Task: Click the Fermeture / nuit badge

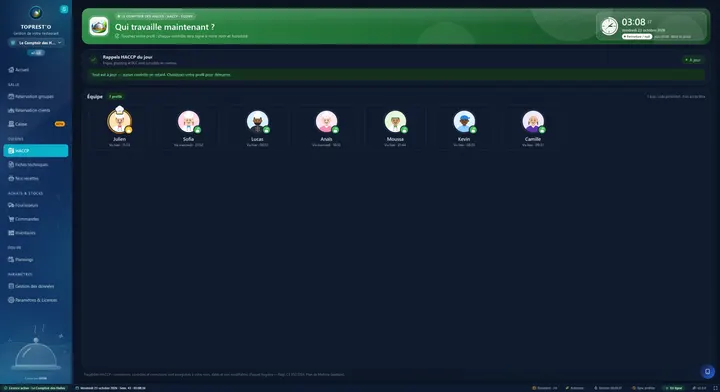Action: [637, 36]
